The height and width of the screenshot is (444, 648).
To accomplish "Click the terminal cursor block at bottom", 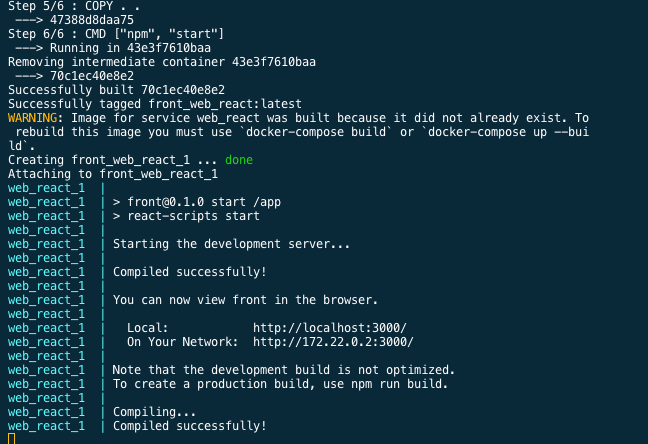I will click(12, 438).
